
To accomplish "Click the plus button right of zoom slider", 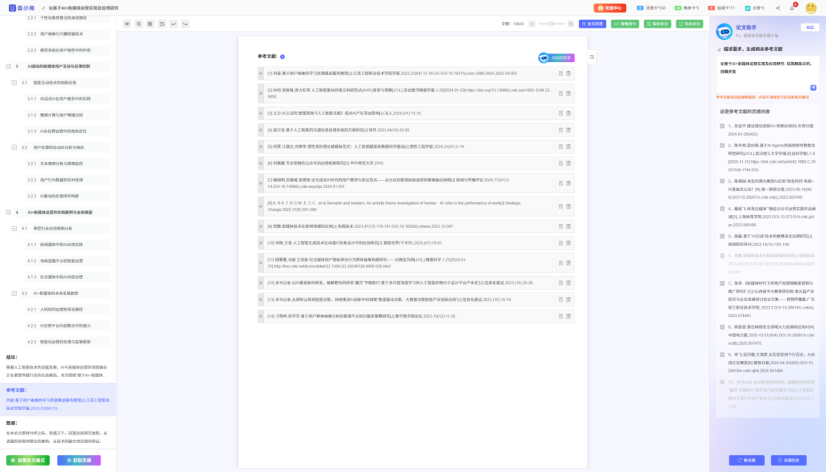I will coord(571,24).
